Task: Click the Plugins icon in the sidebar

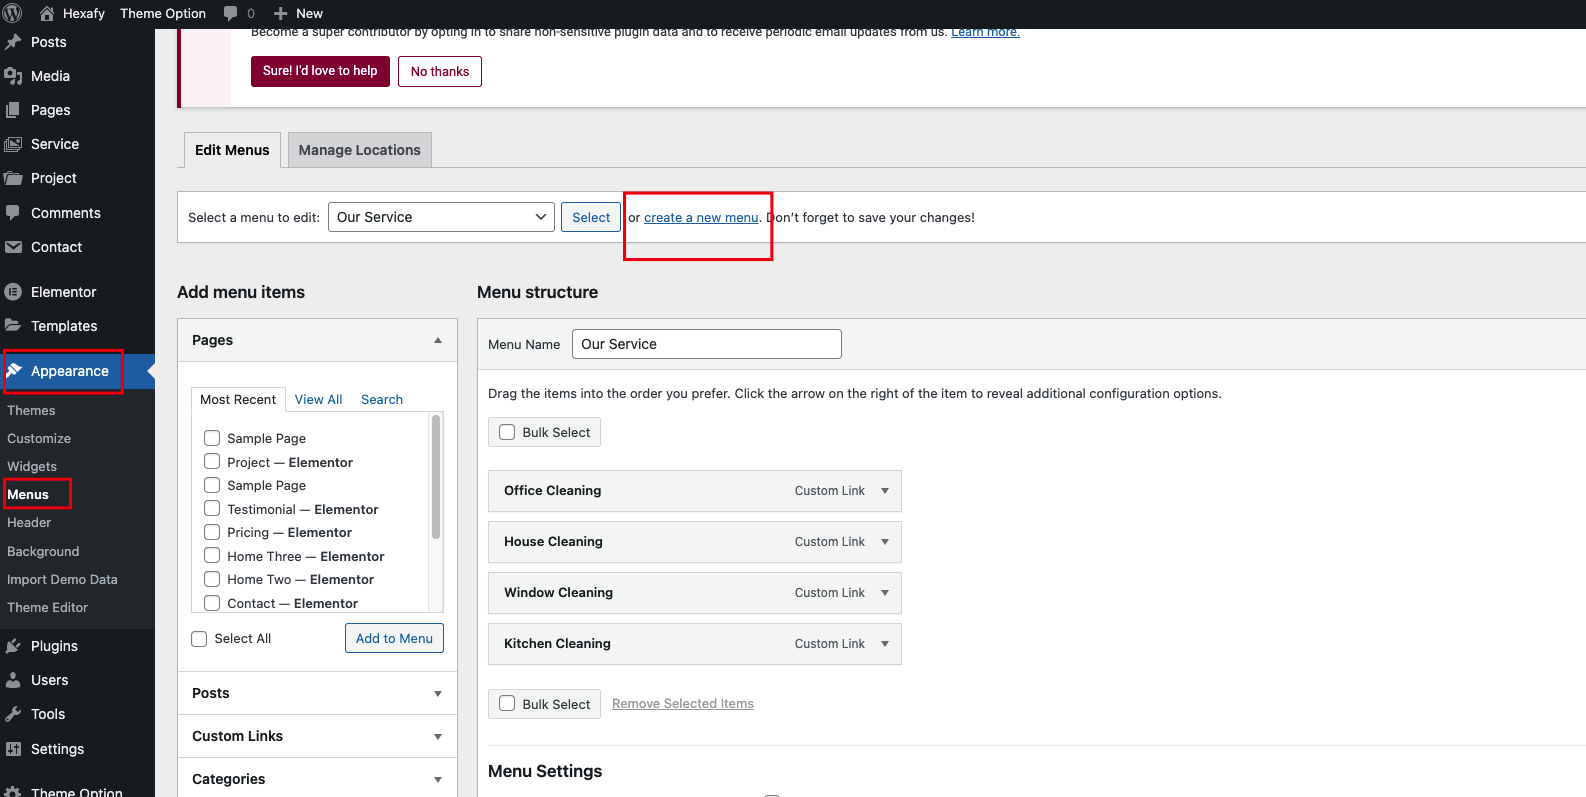Action: [x=13, y=646]
